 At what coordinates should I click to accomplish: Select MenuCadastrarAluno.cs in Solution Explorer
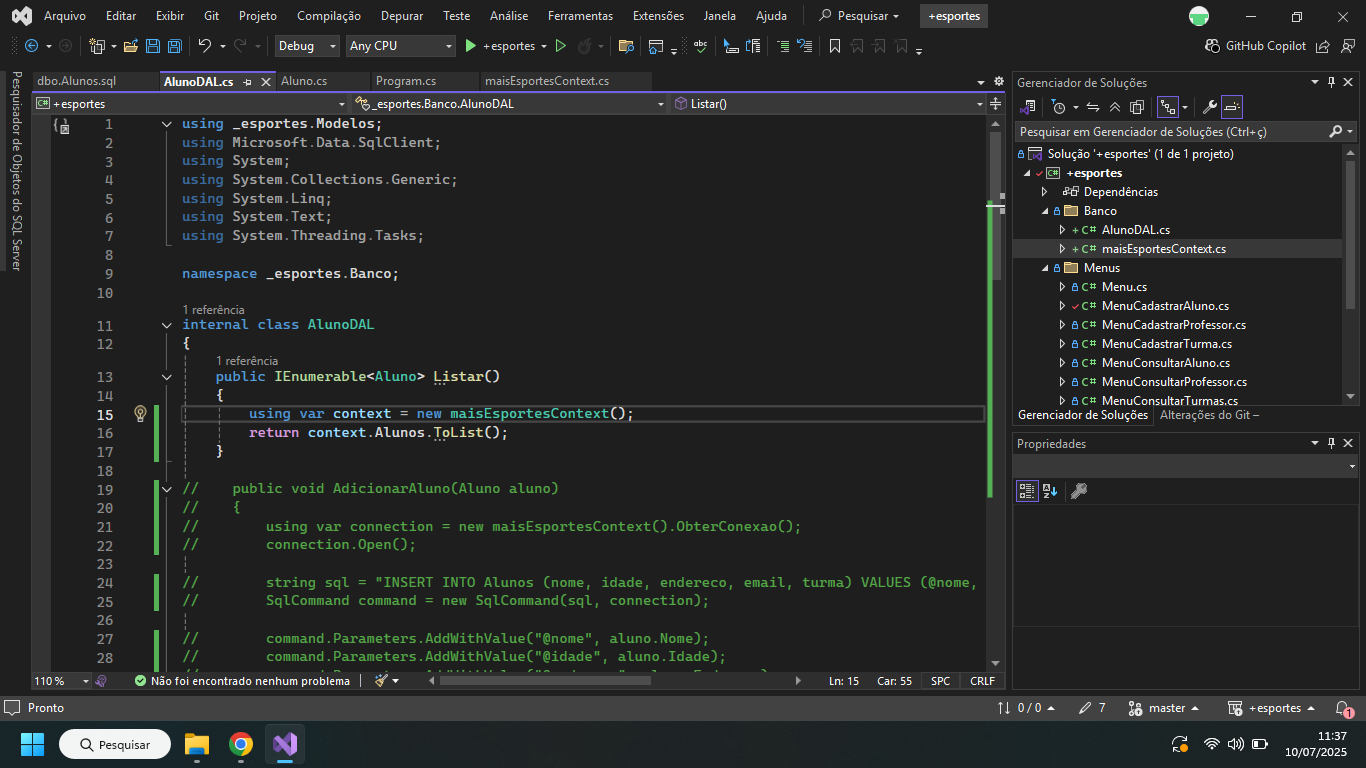[x=1165, y=306]
